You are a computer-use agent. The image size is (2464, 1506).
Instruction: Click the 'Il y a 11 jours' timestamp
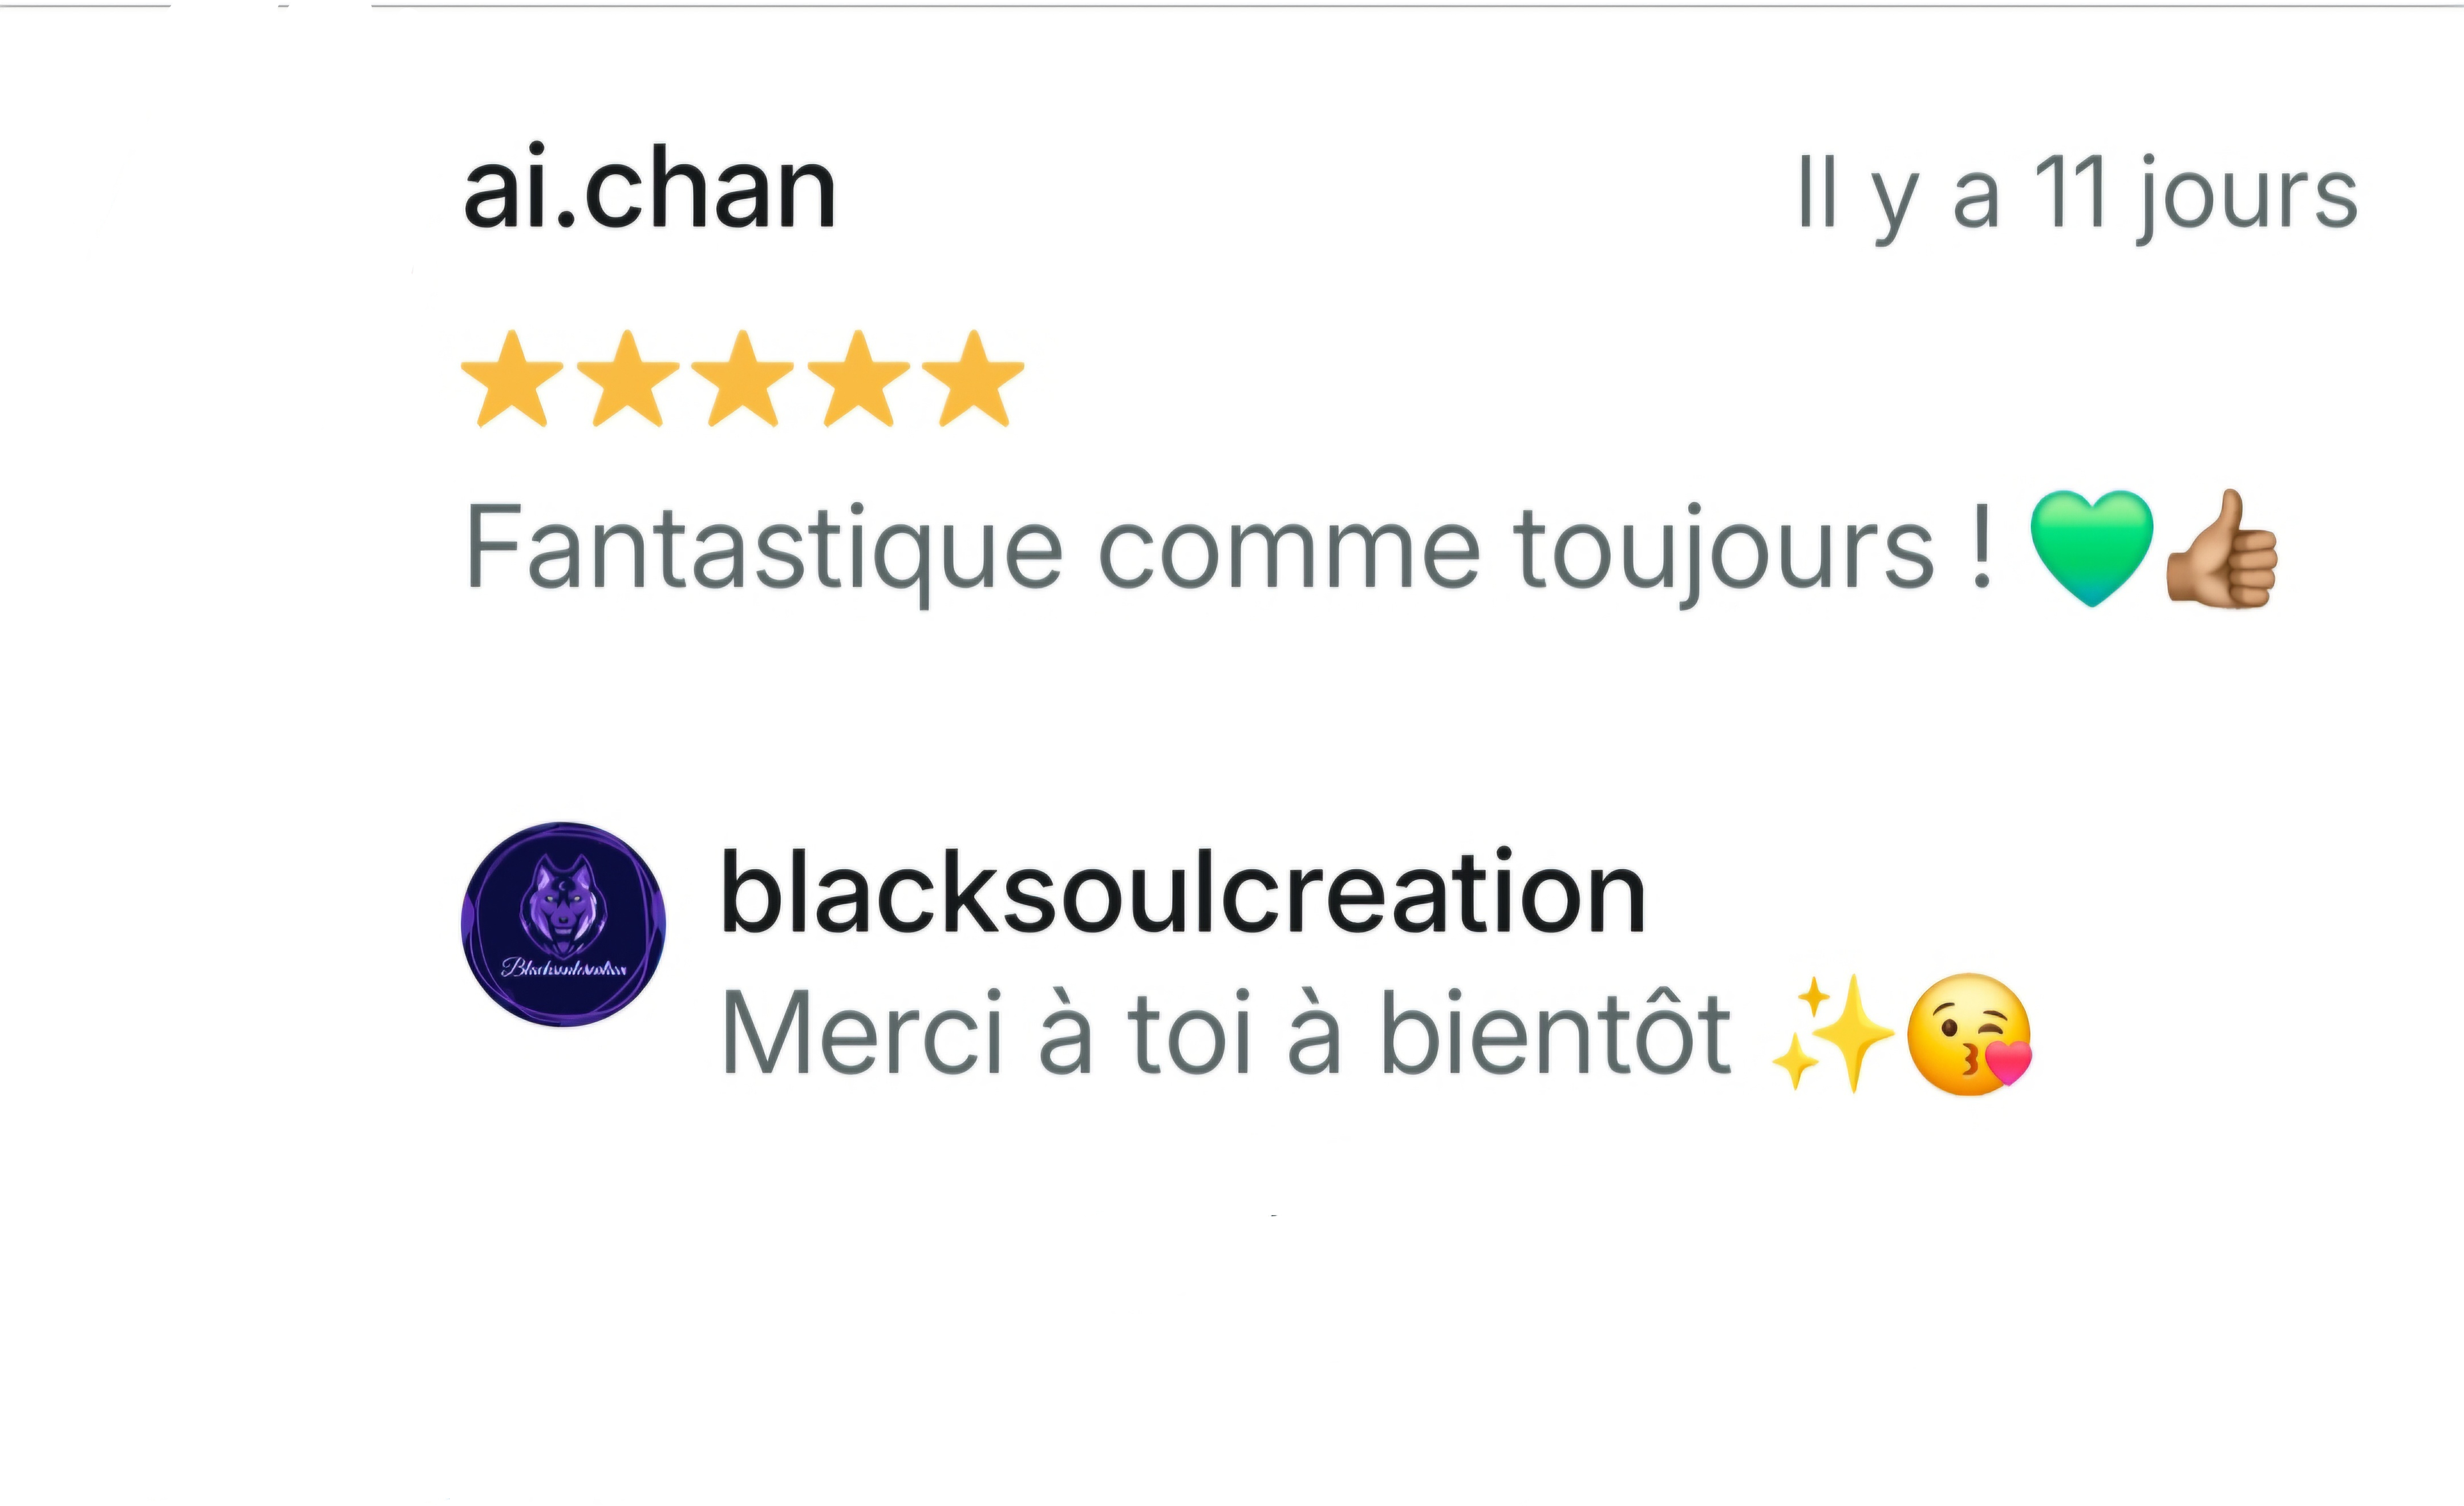point(2077,196)
